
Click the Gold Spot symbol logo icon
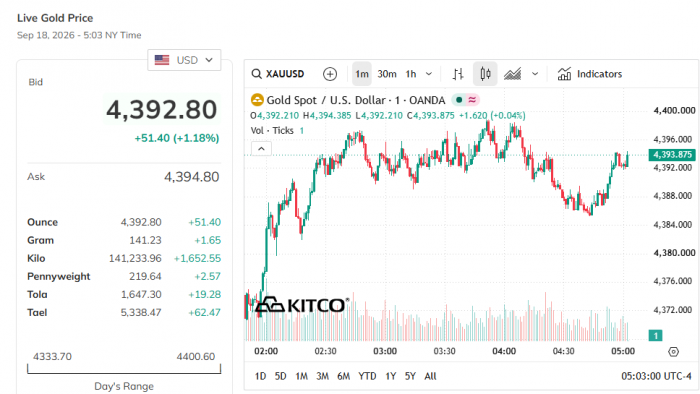point(257,100)
